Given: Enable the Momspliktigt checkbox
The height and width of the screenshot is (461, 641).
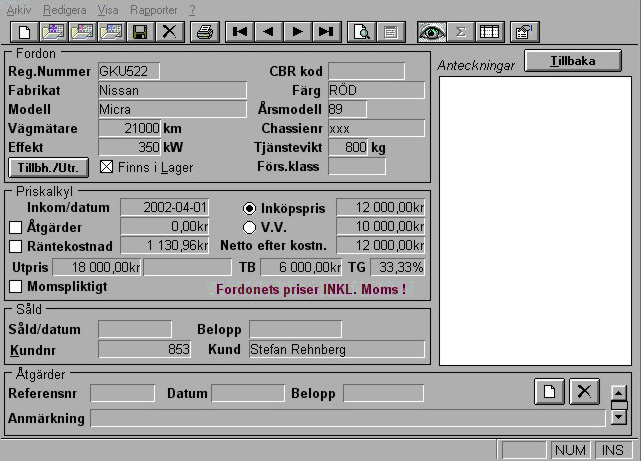Looking at the screenshot, I should (15, 287).
